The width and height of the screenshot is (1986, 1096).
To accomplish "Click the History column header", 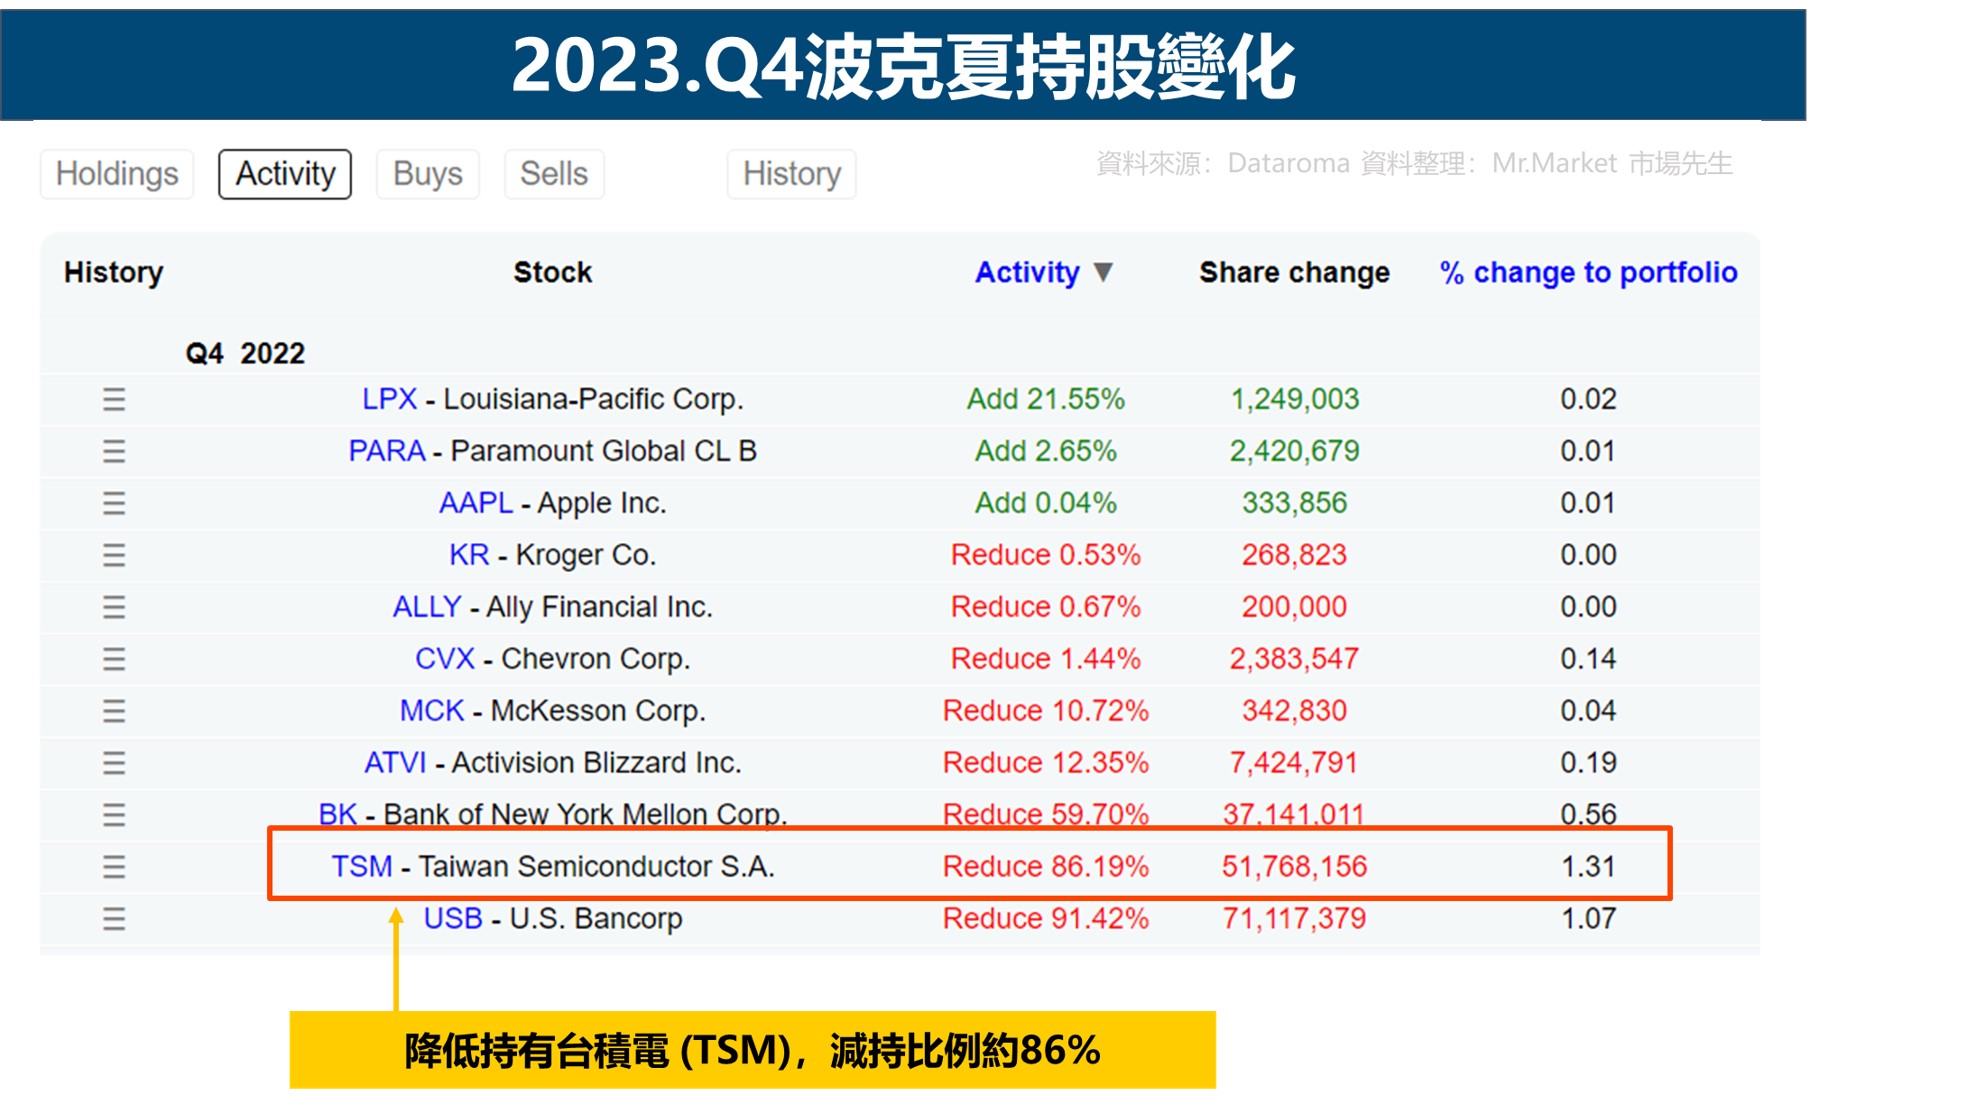I will 113,272.
